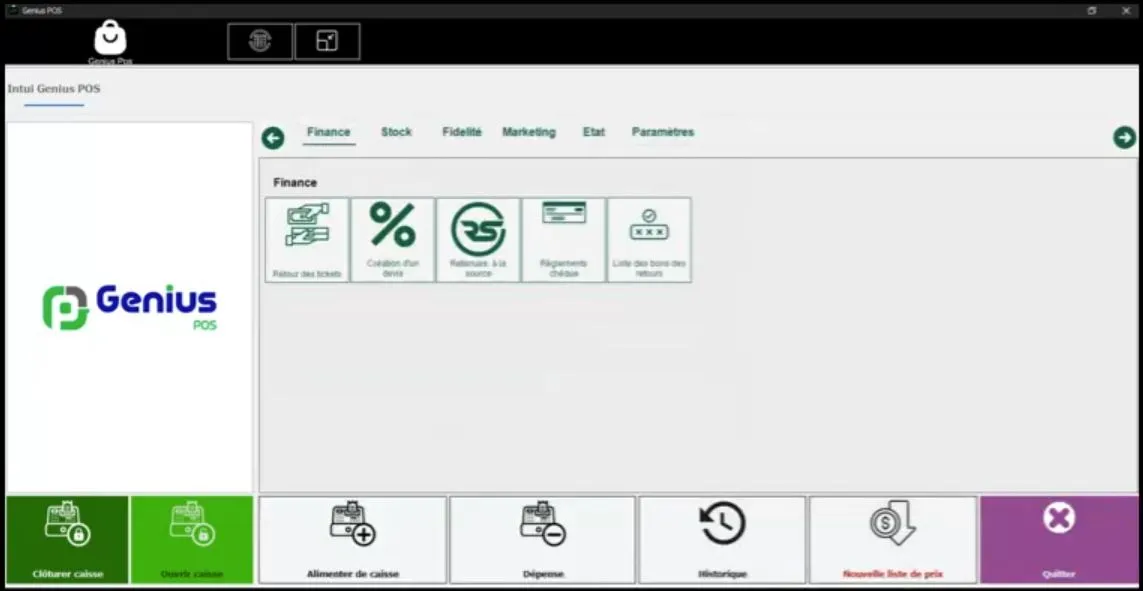Screen dimensions: 1143x591
Task: Open Liste des bons des retours tile
Action: point(649,240)
